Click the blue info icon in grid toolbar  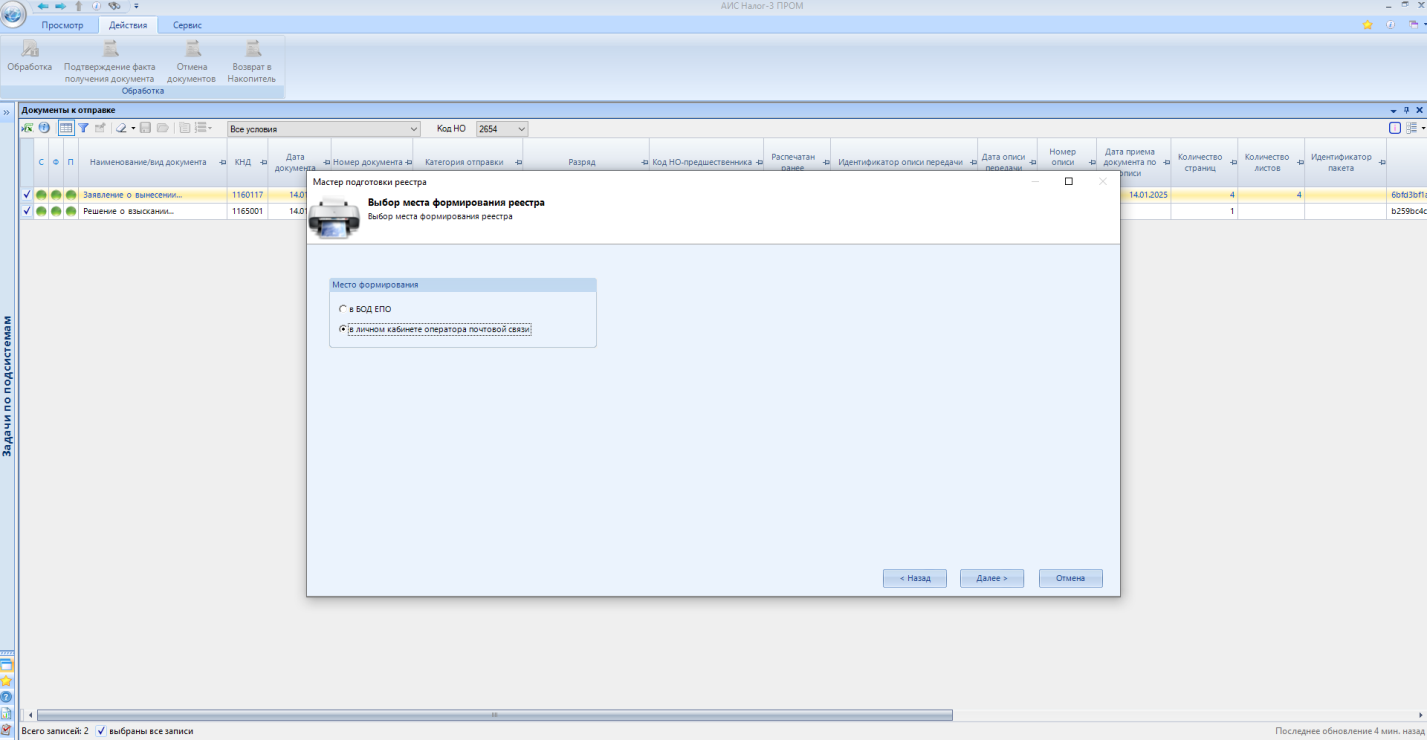click(x=44, y=128)
